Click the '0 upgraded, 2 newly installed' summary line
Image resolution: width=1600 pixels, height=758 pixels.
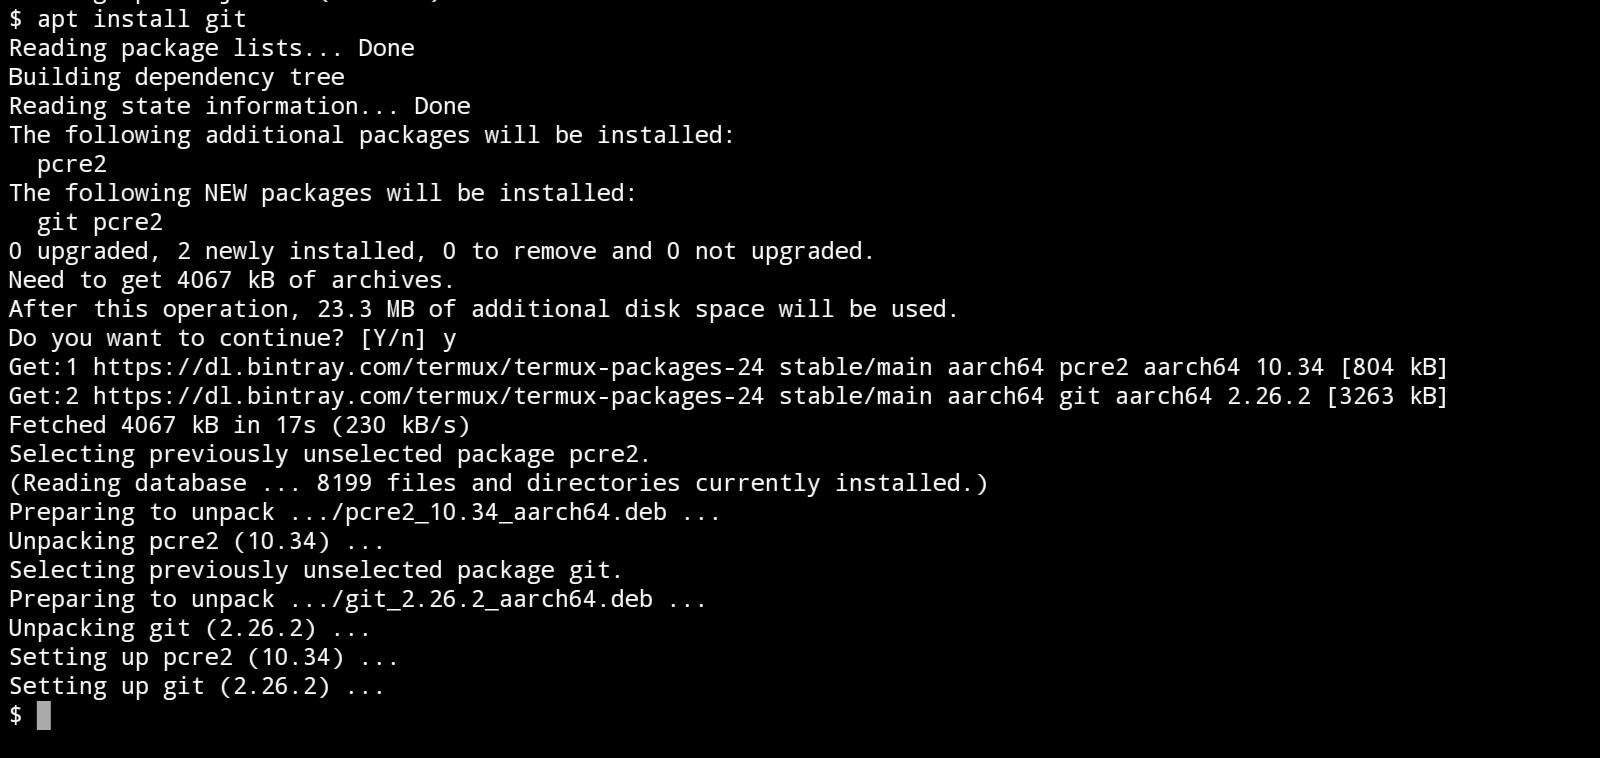441,251
